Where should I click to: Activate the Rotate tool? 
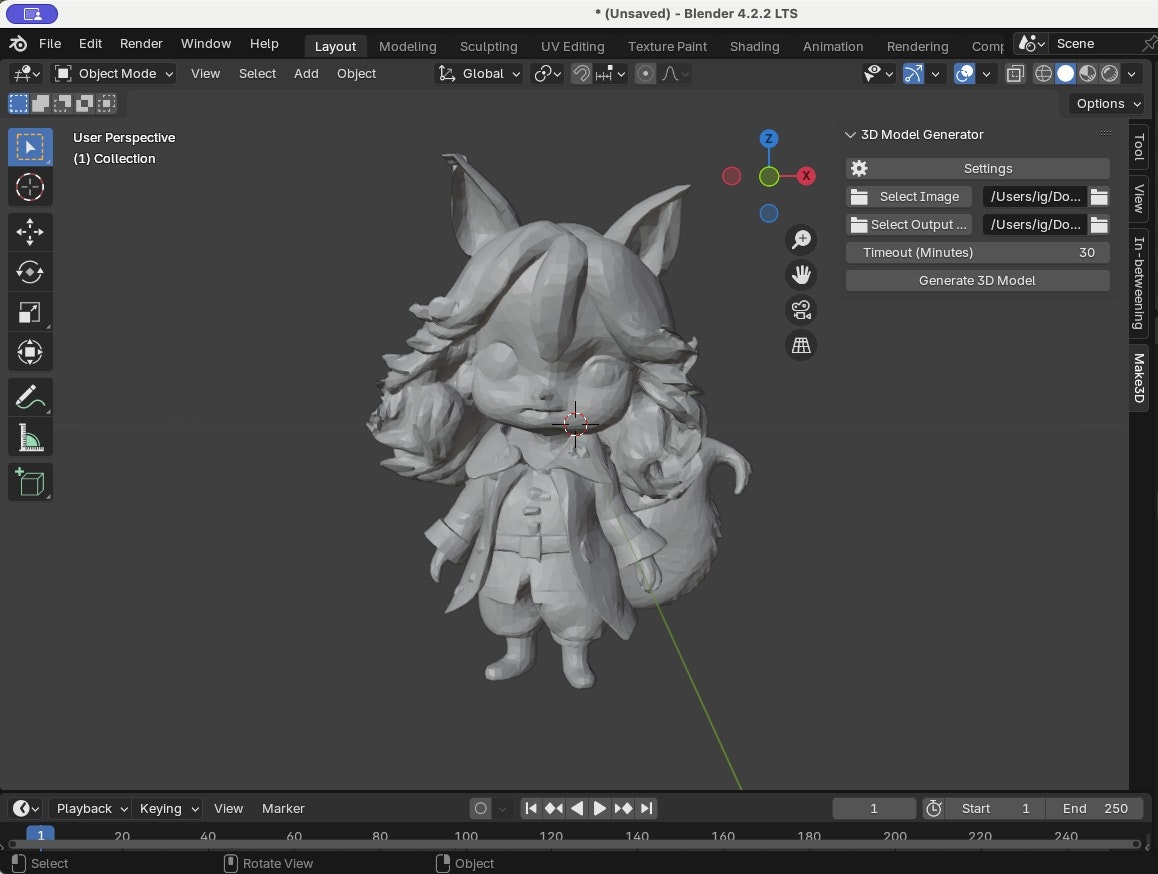[30, 272]
